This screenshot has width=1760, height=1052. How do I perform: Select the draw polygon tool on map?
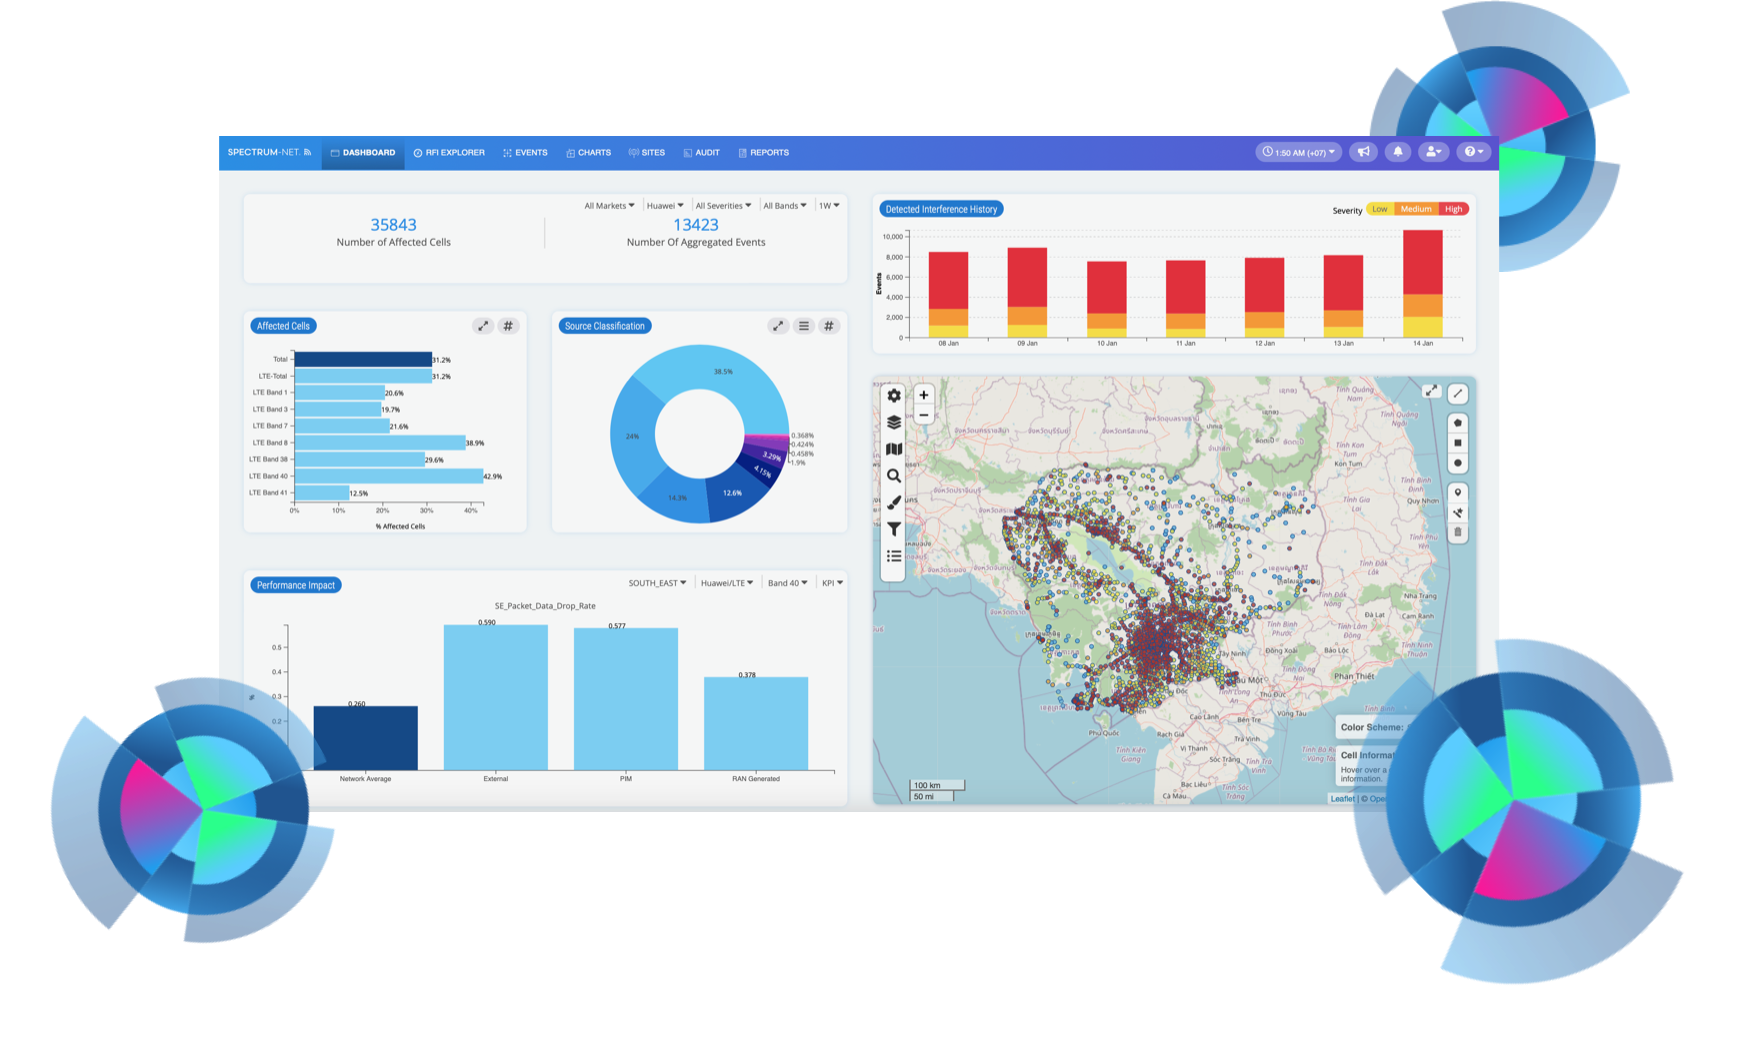pos(1458,423)
